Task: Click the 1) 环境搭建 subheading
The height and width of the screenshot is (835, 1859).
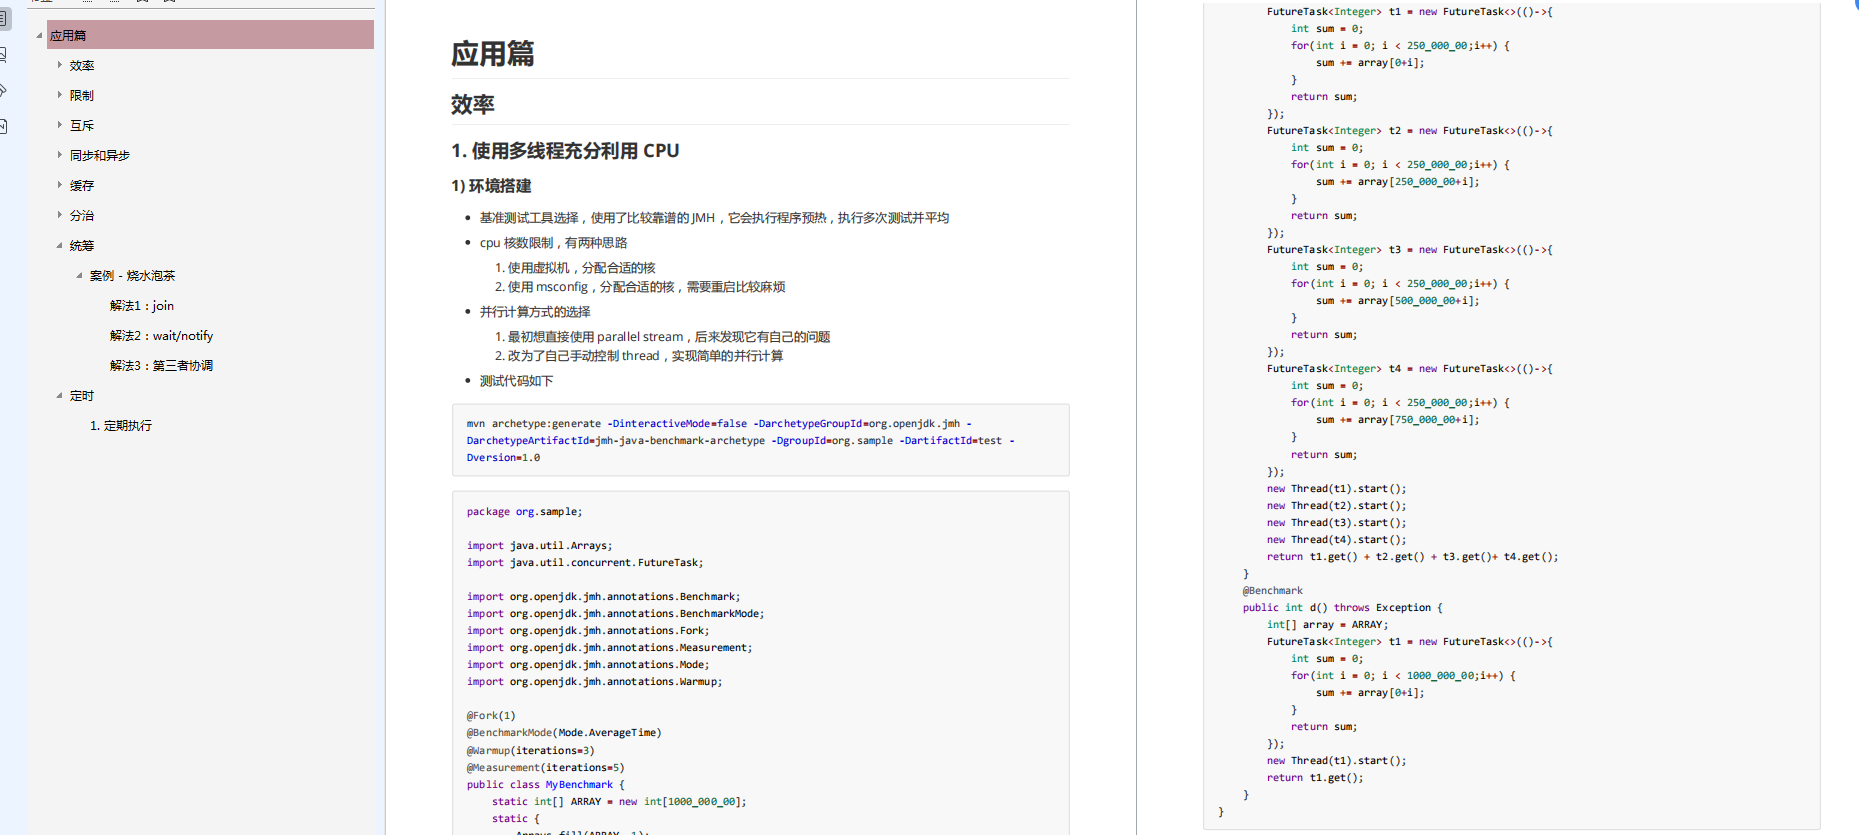Action: pos(491,186)
